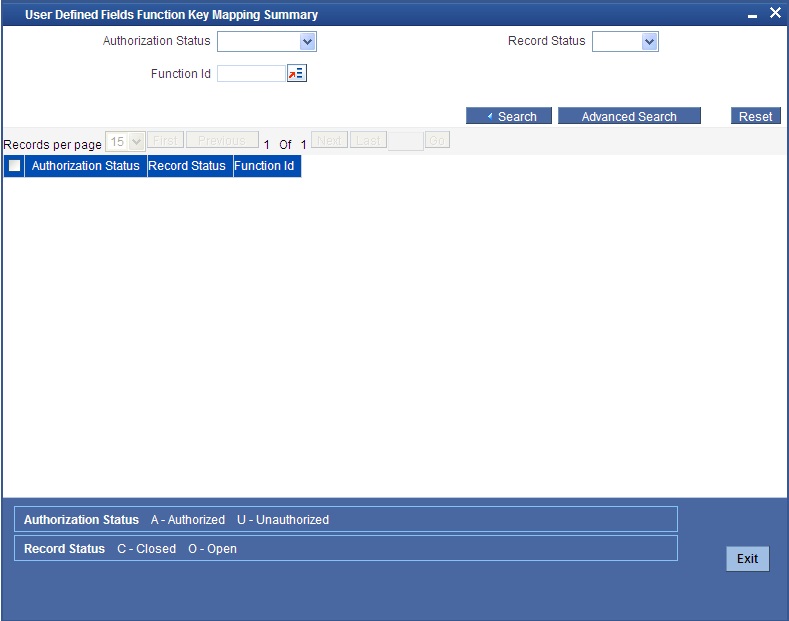Click the Search button

pyautogui.click(x=509, y=116)
